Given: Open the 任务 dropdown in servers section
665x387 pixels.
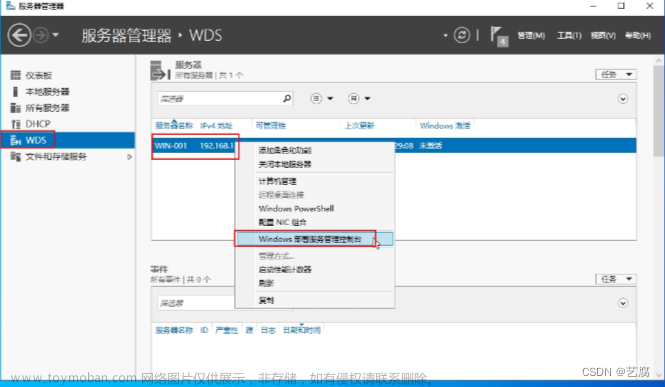Looking at the screenshot, I should coord(616,75).
